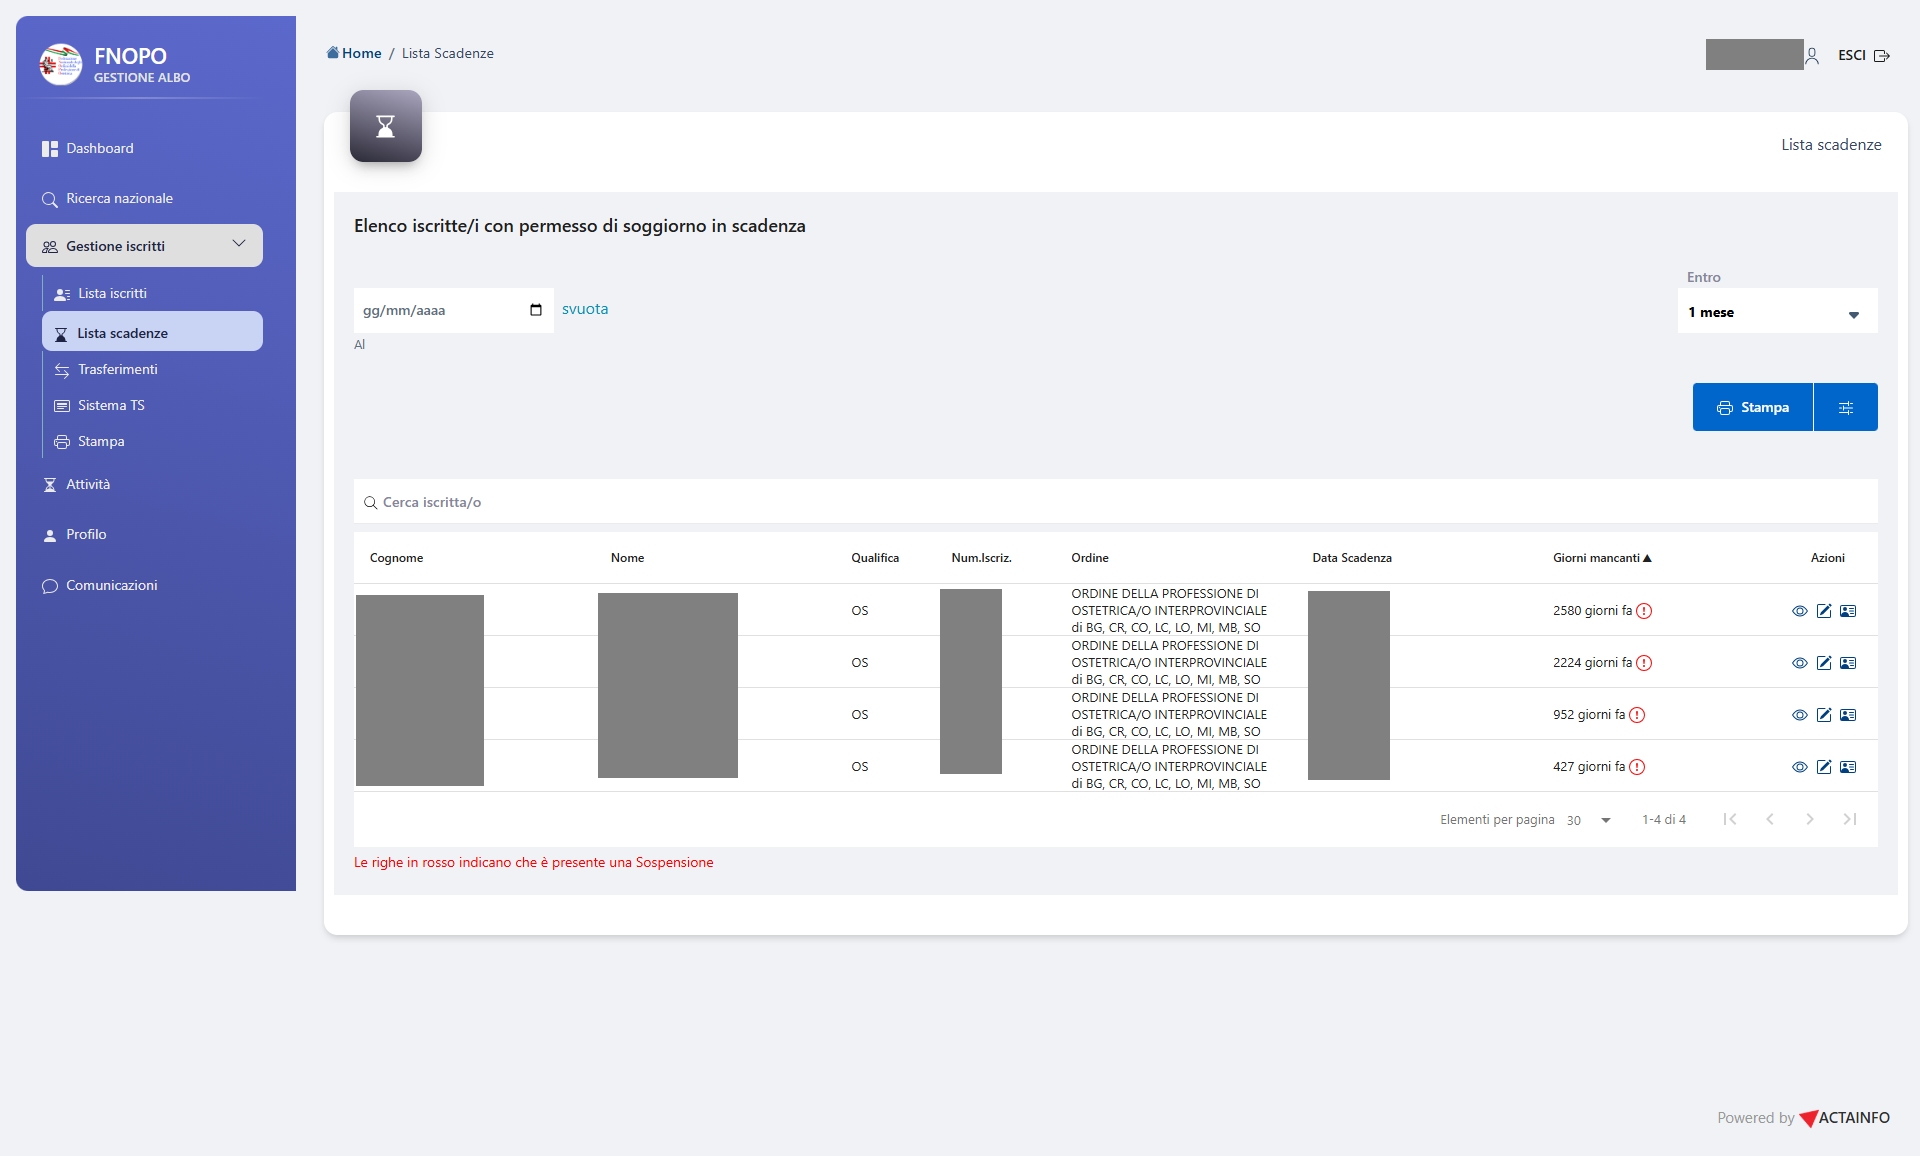Open Ricerca nazionale from sidebar

pos(119,199)
